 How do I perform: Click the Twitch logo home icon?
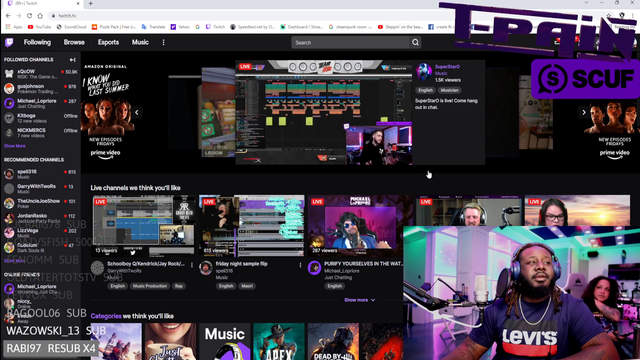point(9,42)
